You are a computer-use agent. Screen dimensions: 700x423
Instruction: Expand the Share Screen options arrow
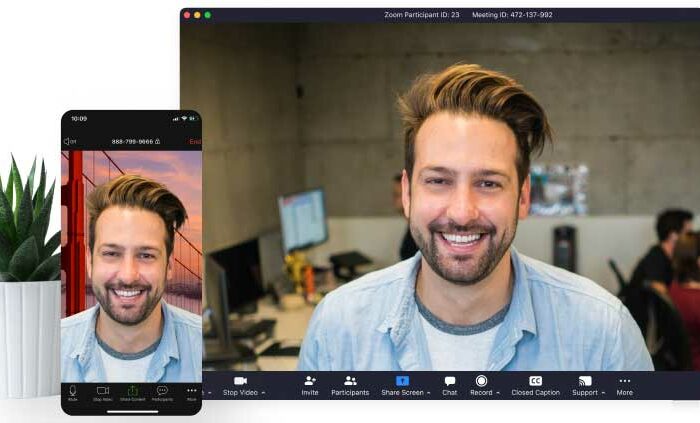click(x=429, y=393)
